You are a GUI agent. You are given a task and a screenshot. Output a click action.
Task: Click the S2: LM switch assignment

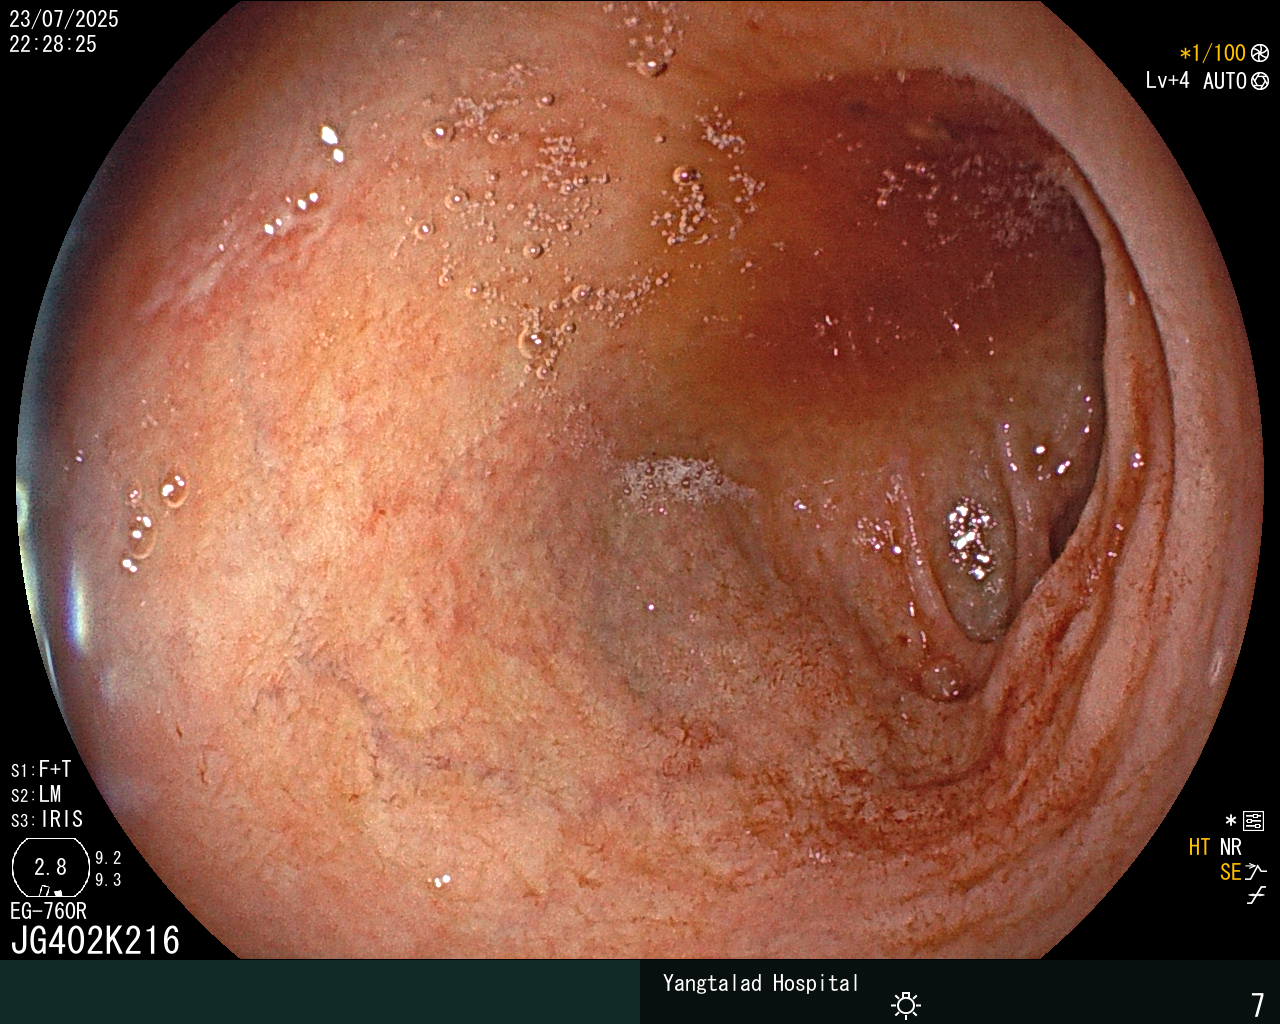(36, 795)
